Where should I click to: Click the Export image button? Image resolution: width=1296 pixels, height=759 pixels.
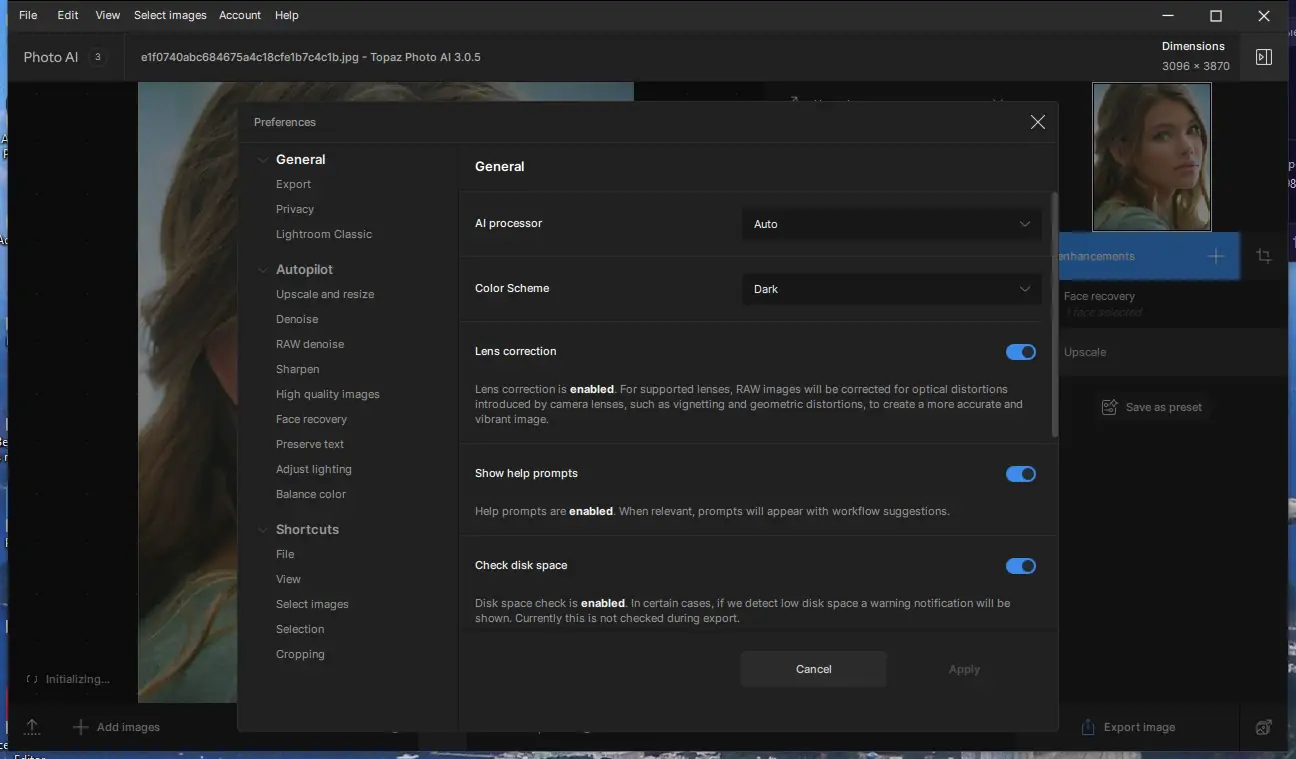tap(1128, 727)
